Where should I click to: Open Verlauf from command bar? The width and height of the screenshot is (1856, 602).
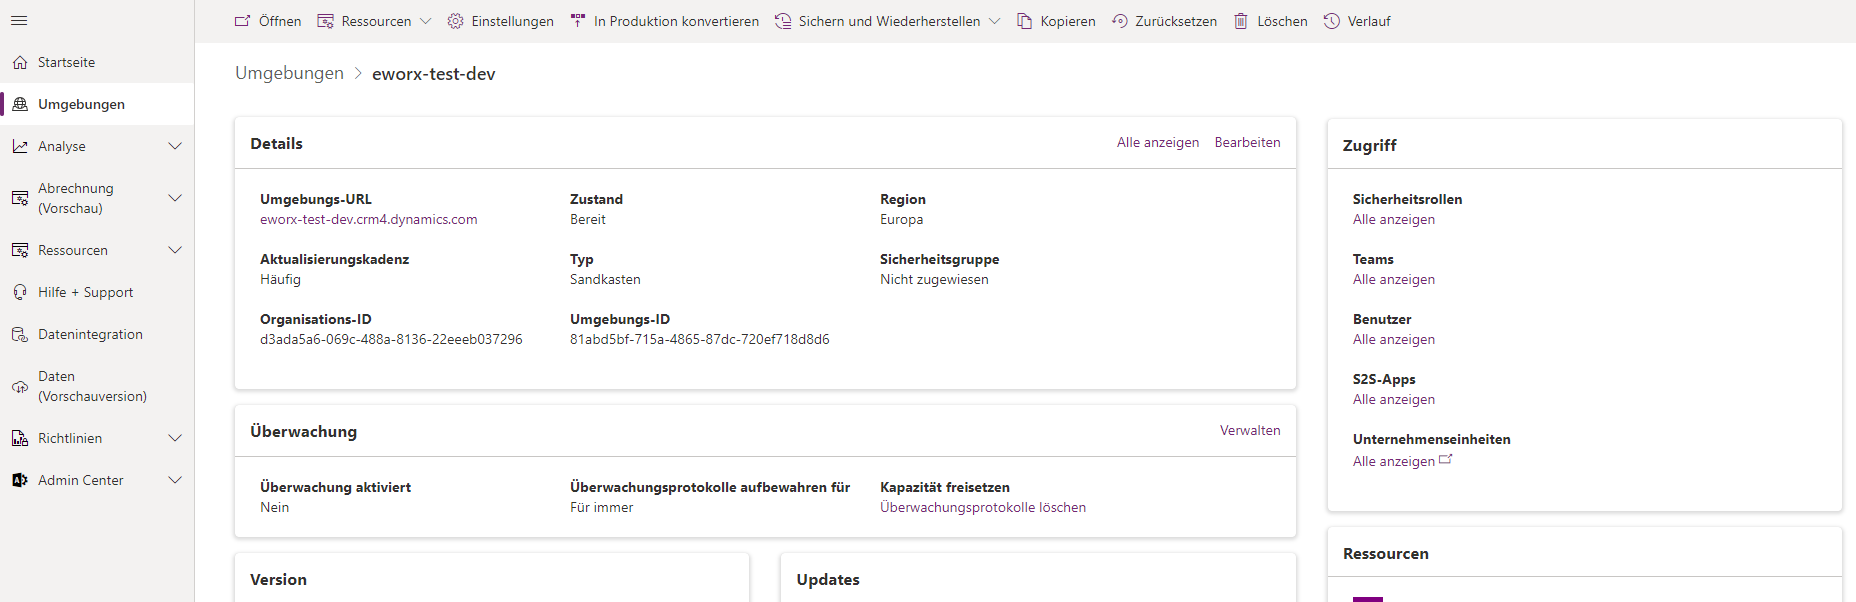[1357, 21]
